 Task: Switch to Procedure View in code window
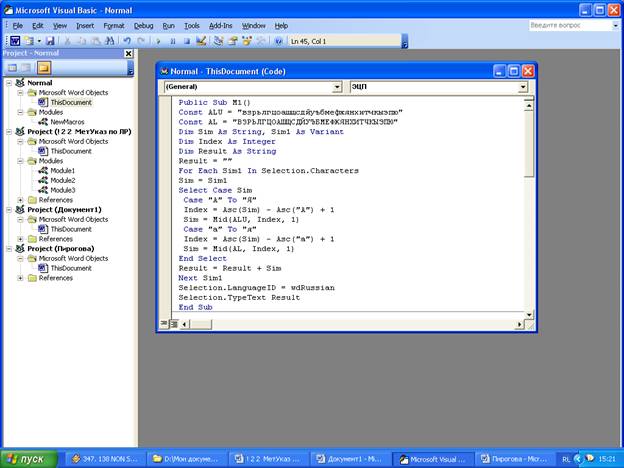(x=163, y=323)
